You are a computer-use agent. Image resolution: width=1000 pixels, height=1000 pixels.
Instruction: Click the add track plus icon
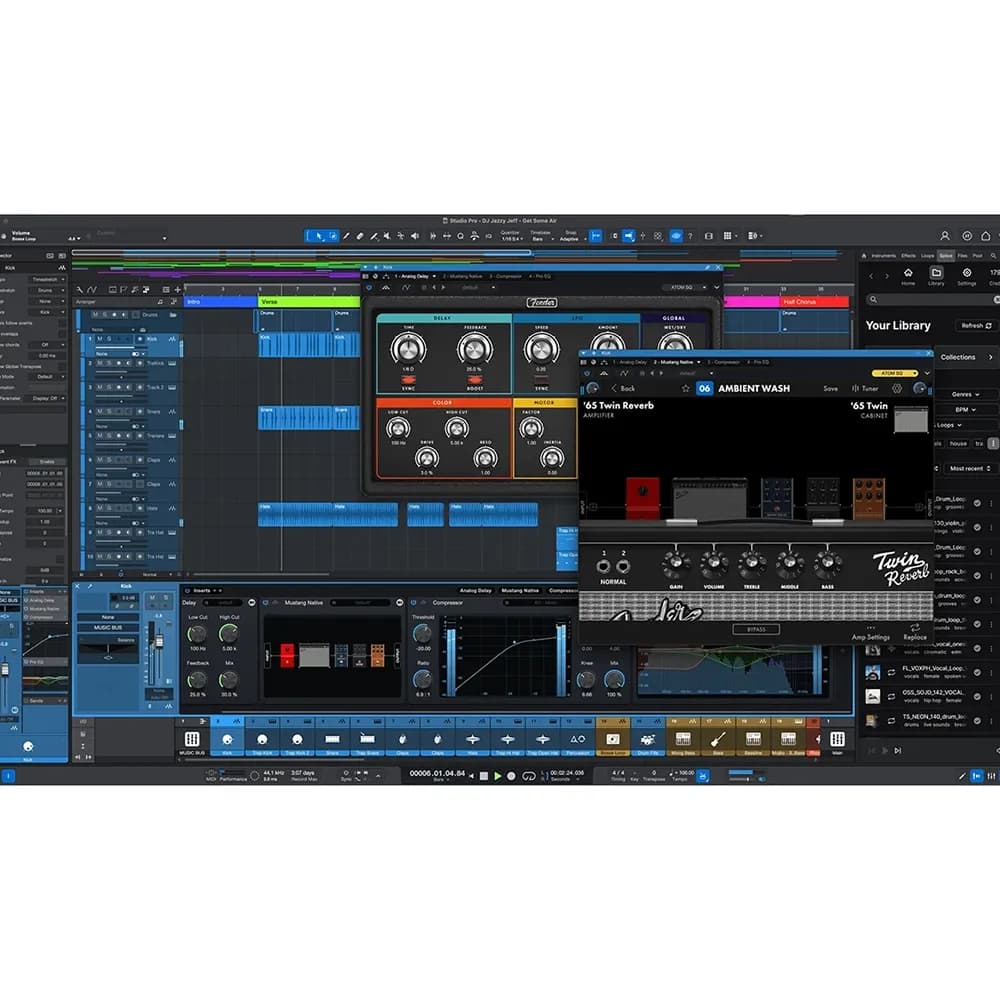click(x=178, y=290)
